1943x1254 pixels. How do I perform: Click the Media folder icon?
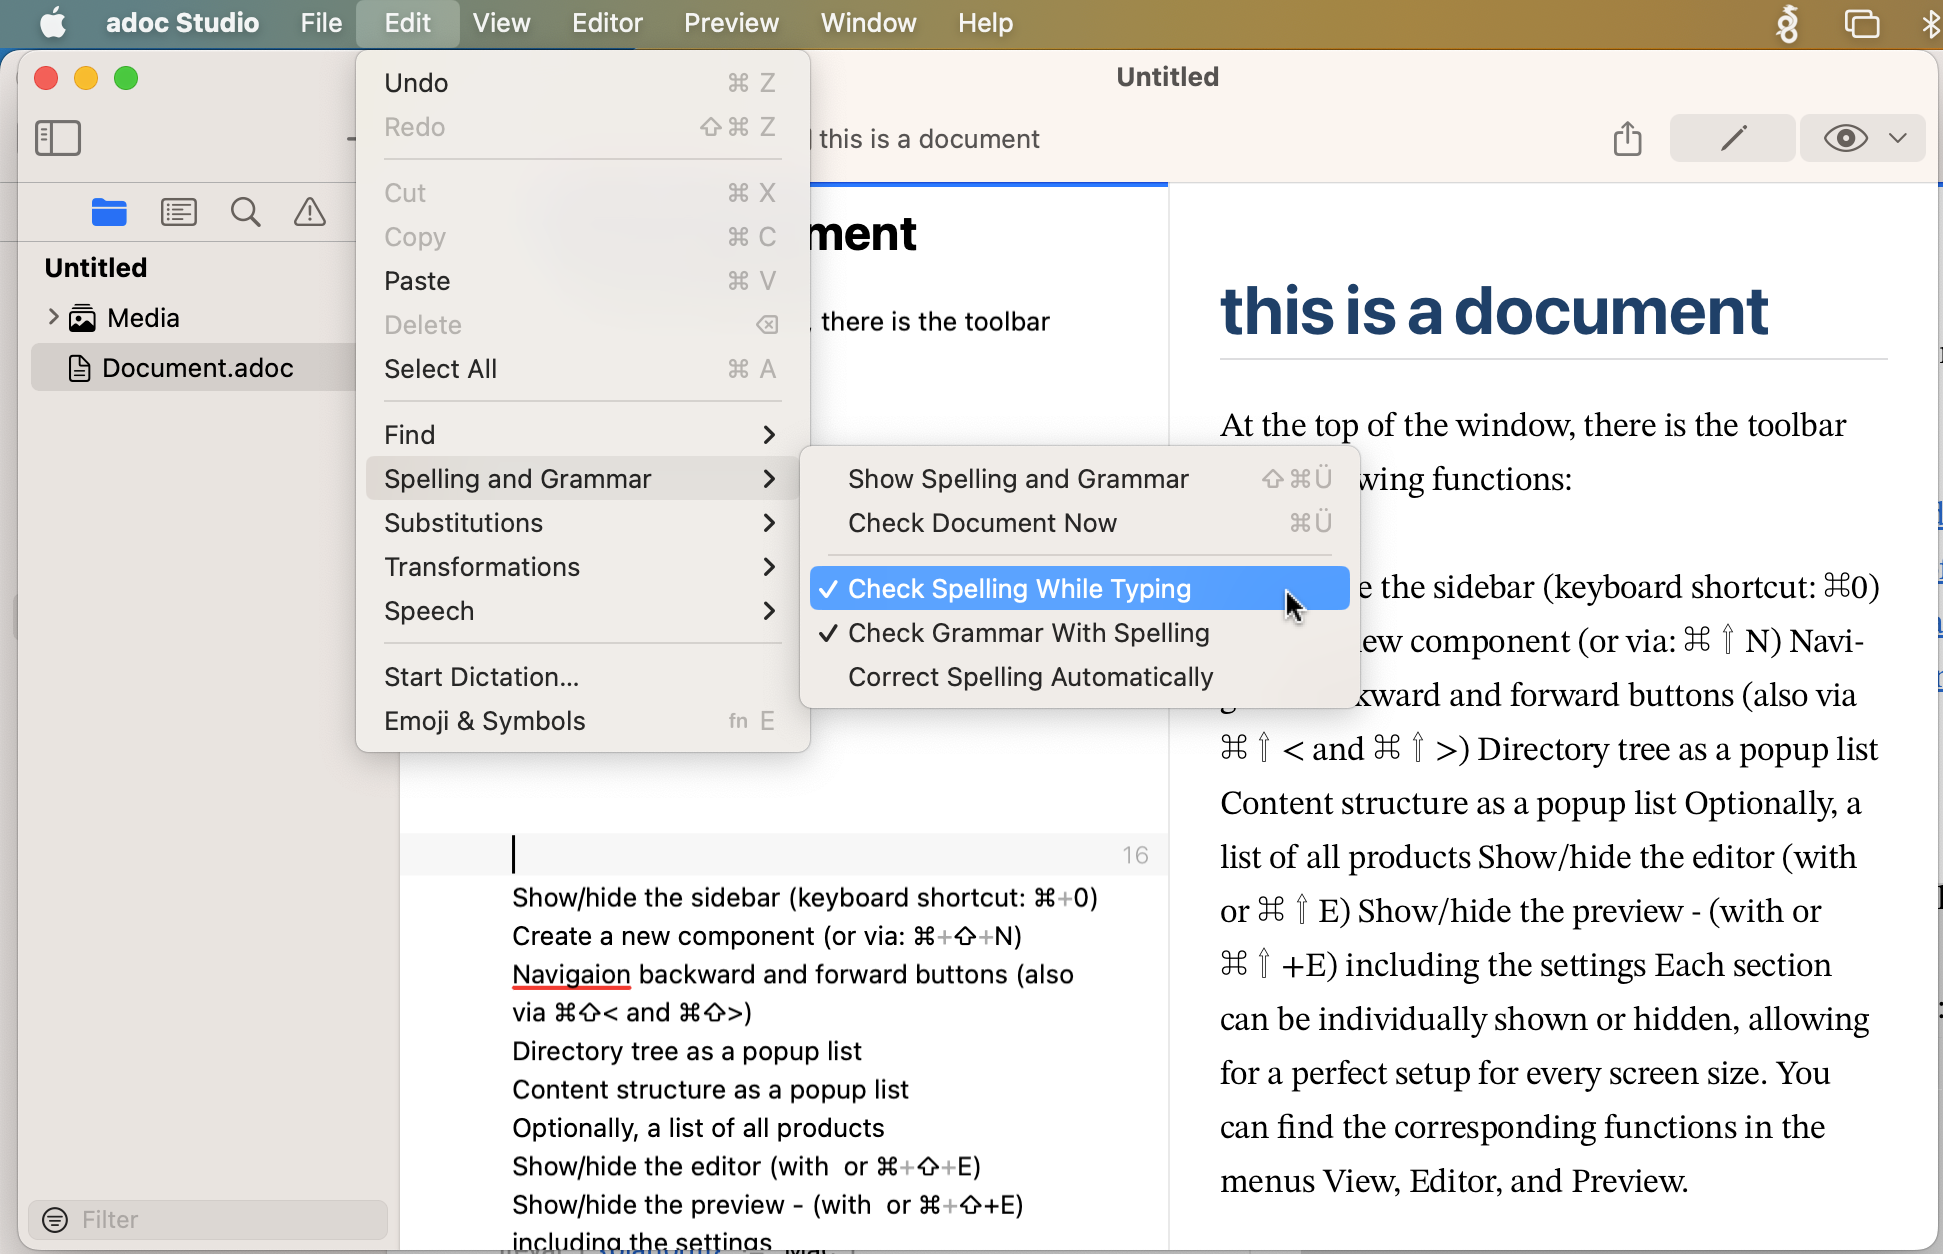pos(82,318)
